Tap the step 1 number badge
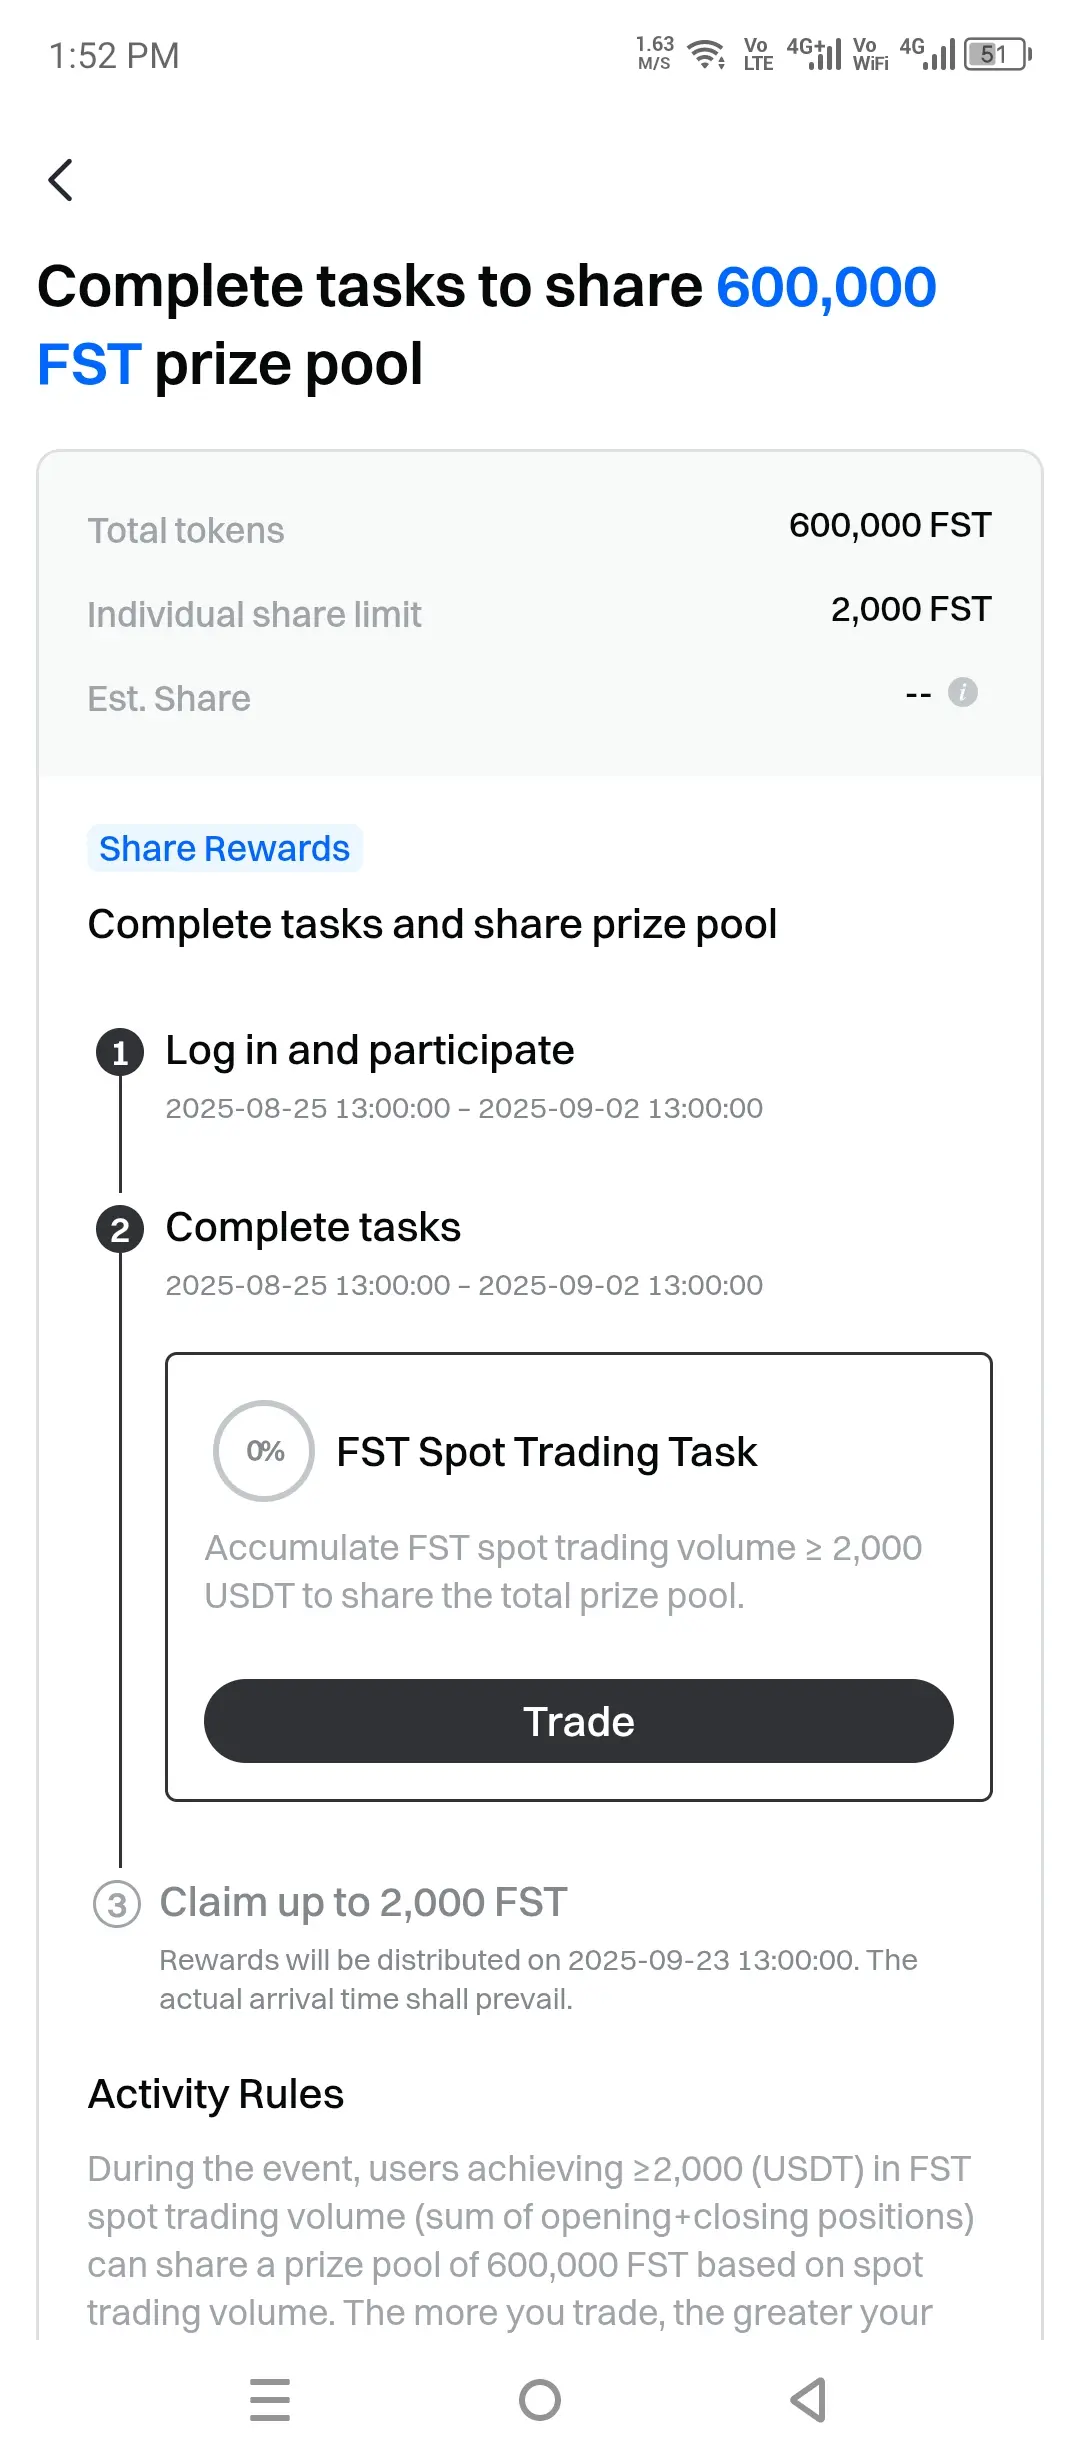 (120, 1053)
